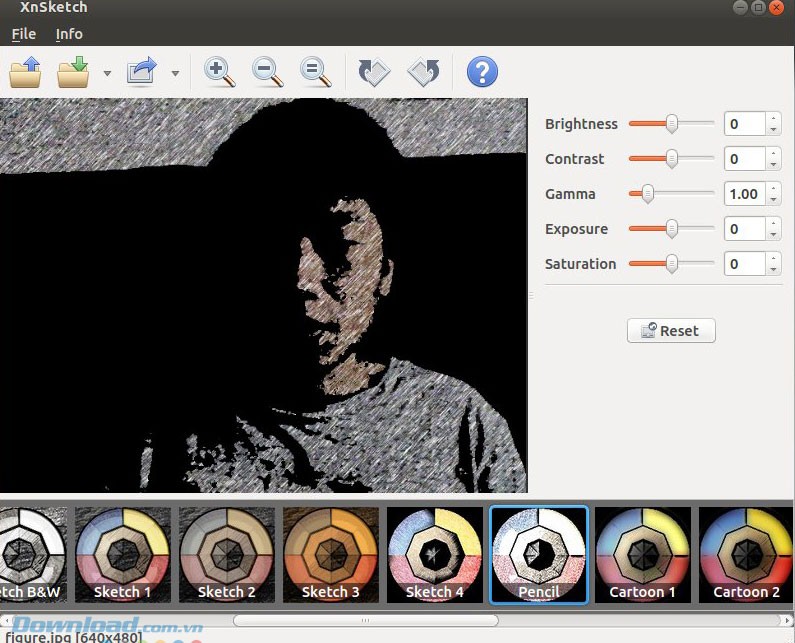Select the Sketch 1 effect thumbnail
This screenshot has width=795, height=643.
point(123,554)
